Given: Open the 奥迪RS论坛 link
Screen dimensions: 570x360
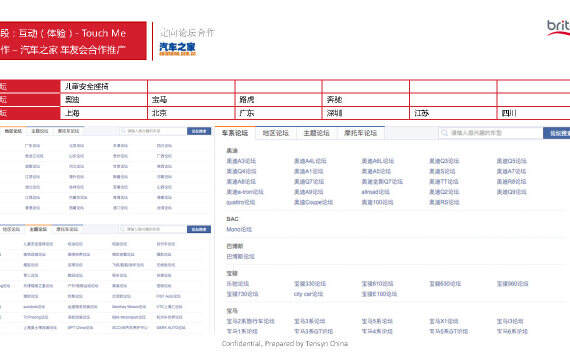Looking at the screenshot, I should 444,202.
